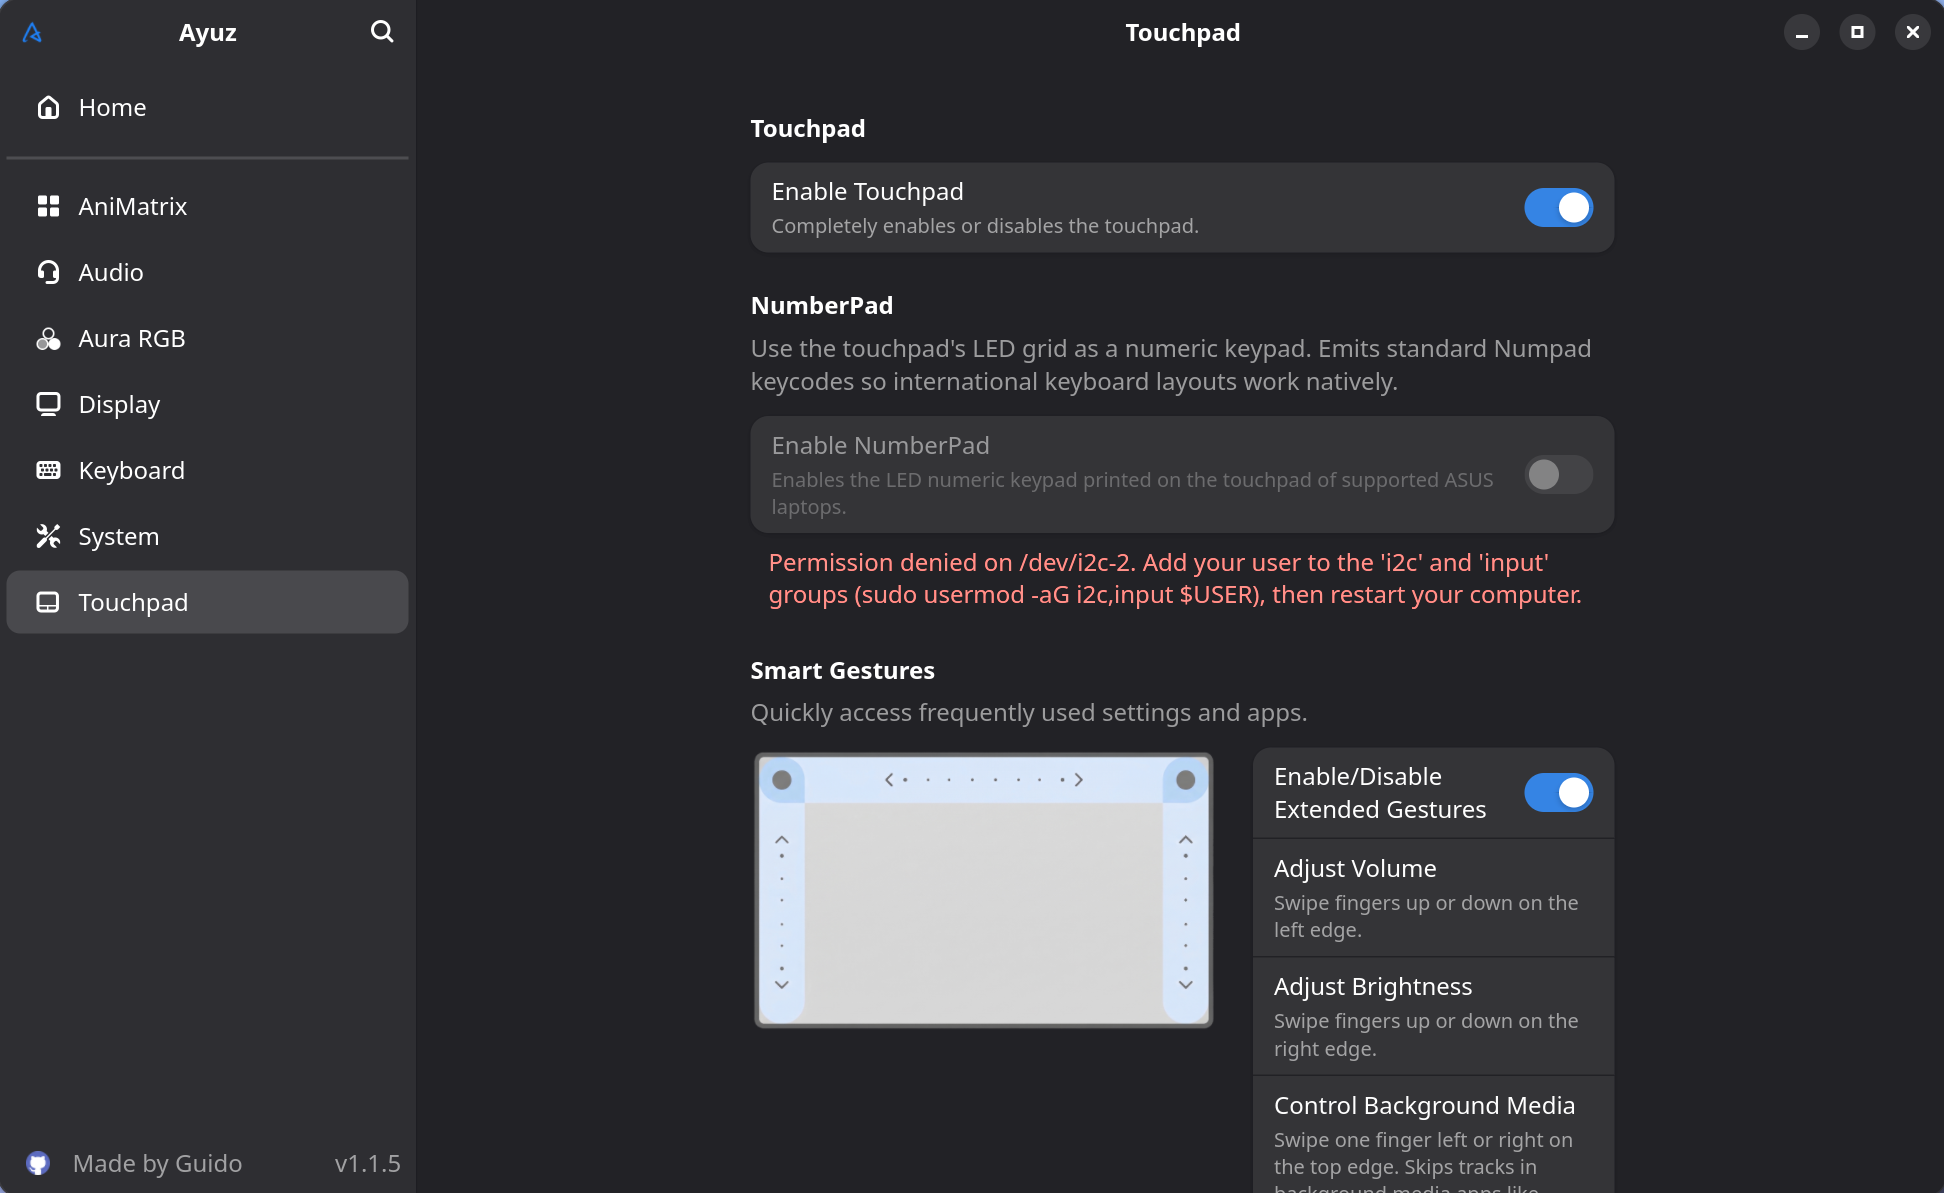Select the Touchpad sidebar entry
Screen dimensions: 1944x1193
click(207, 602)
